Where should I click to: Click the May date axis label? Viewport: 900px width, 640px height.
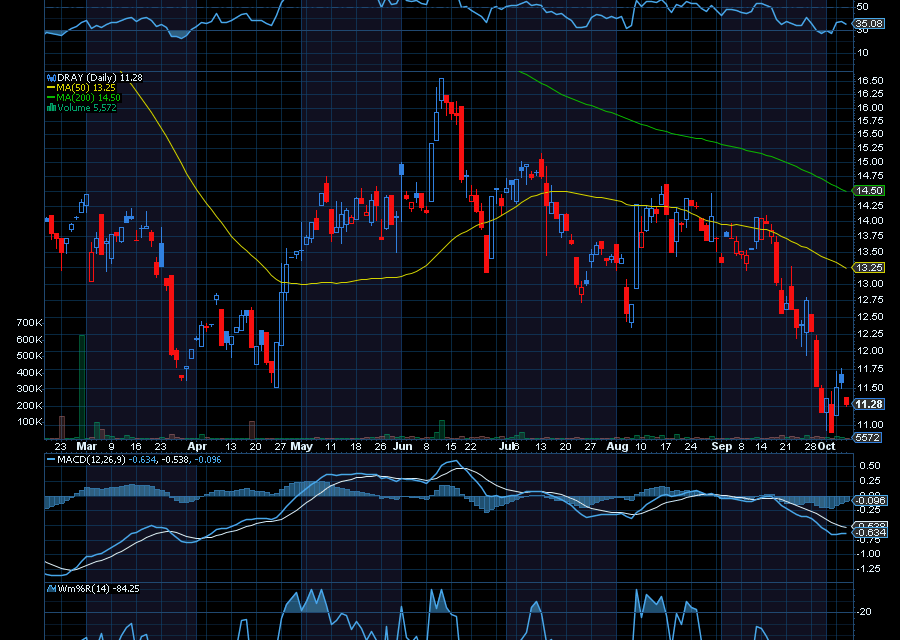[301, 446]
